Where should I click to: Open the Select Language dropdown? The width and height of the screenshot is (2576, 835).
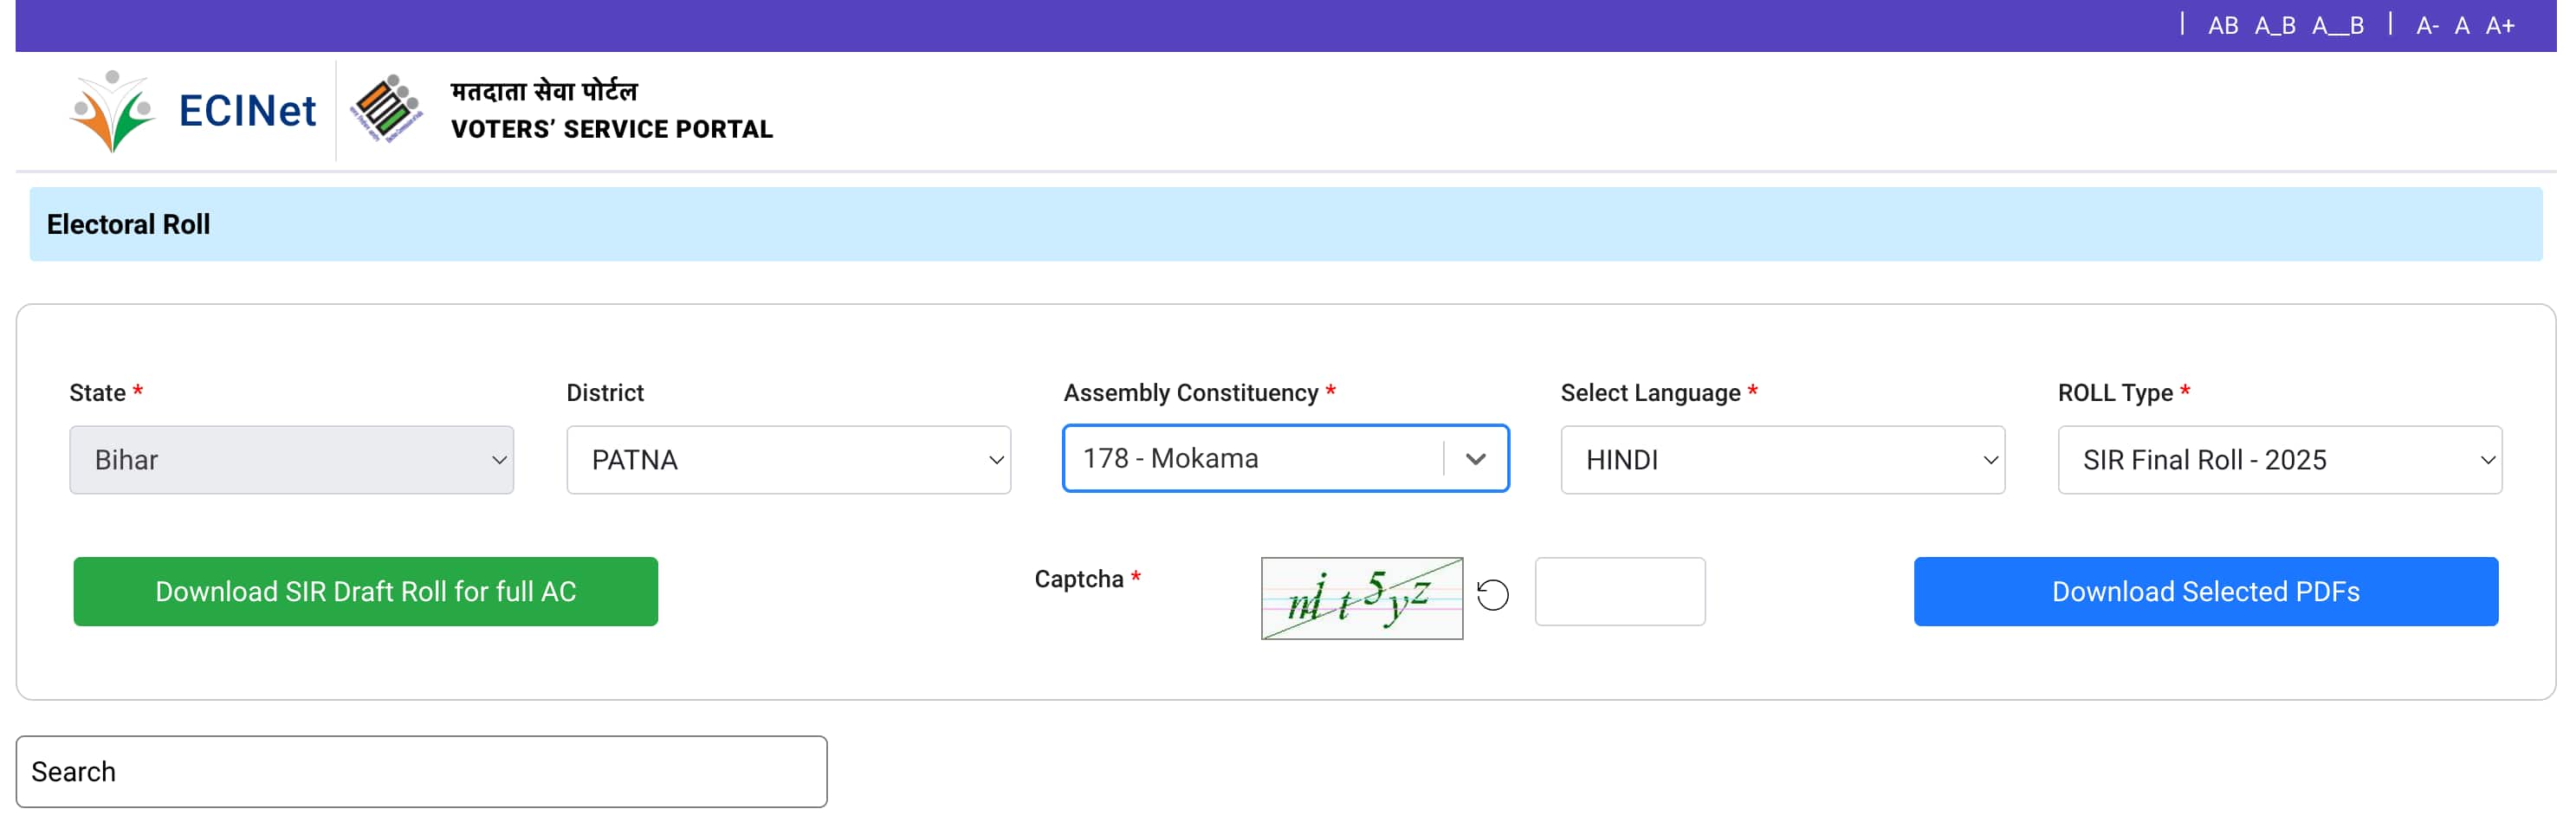[1782, 460]
